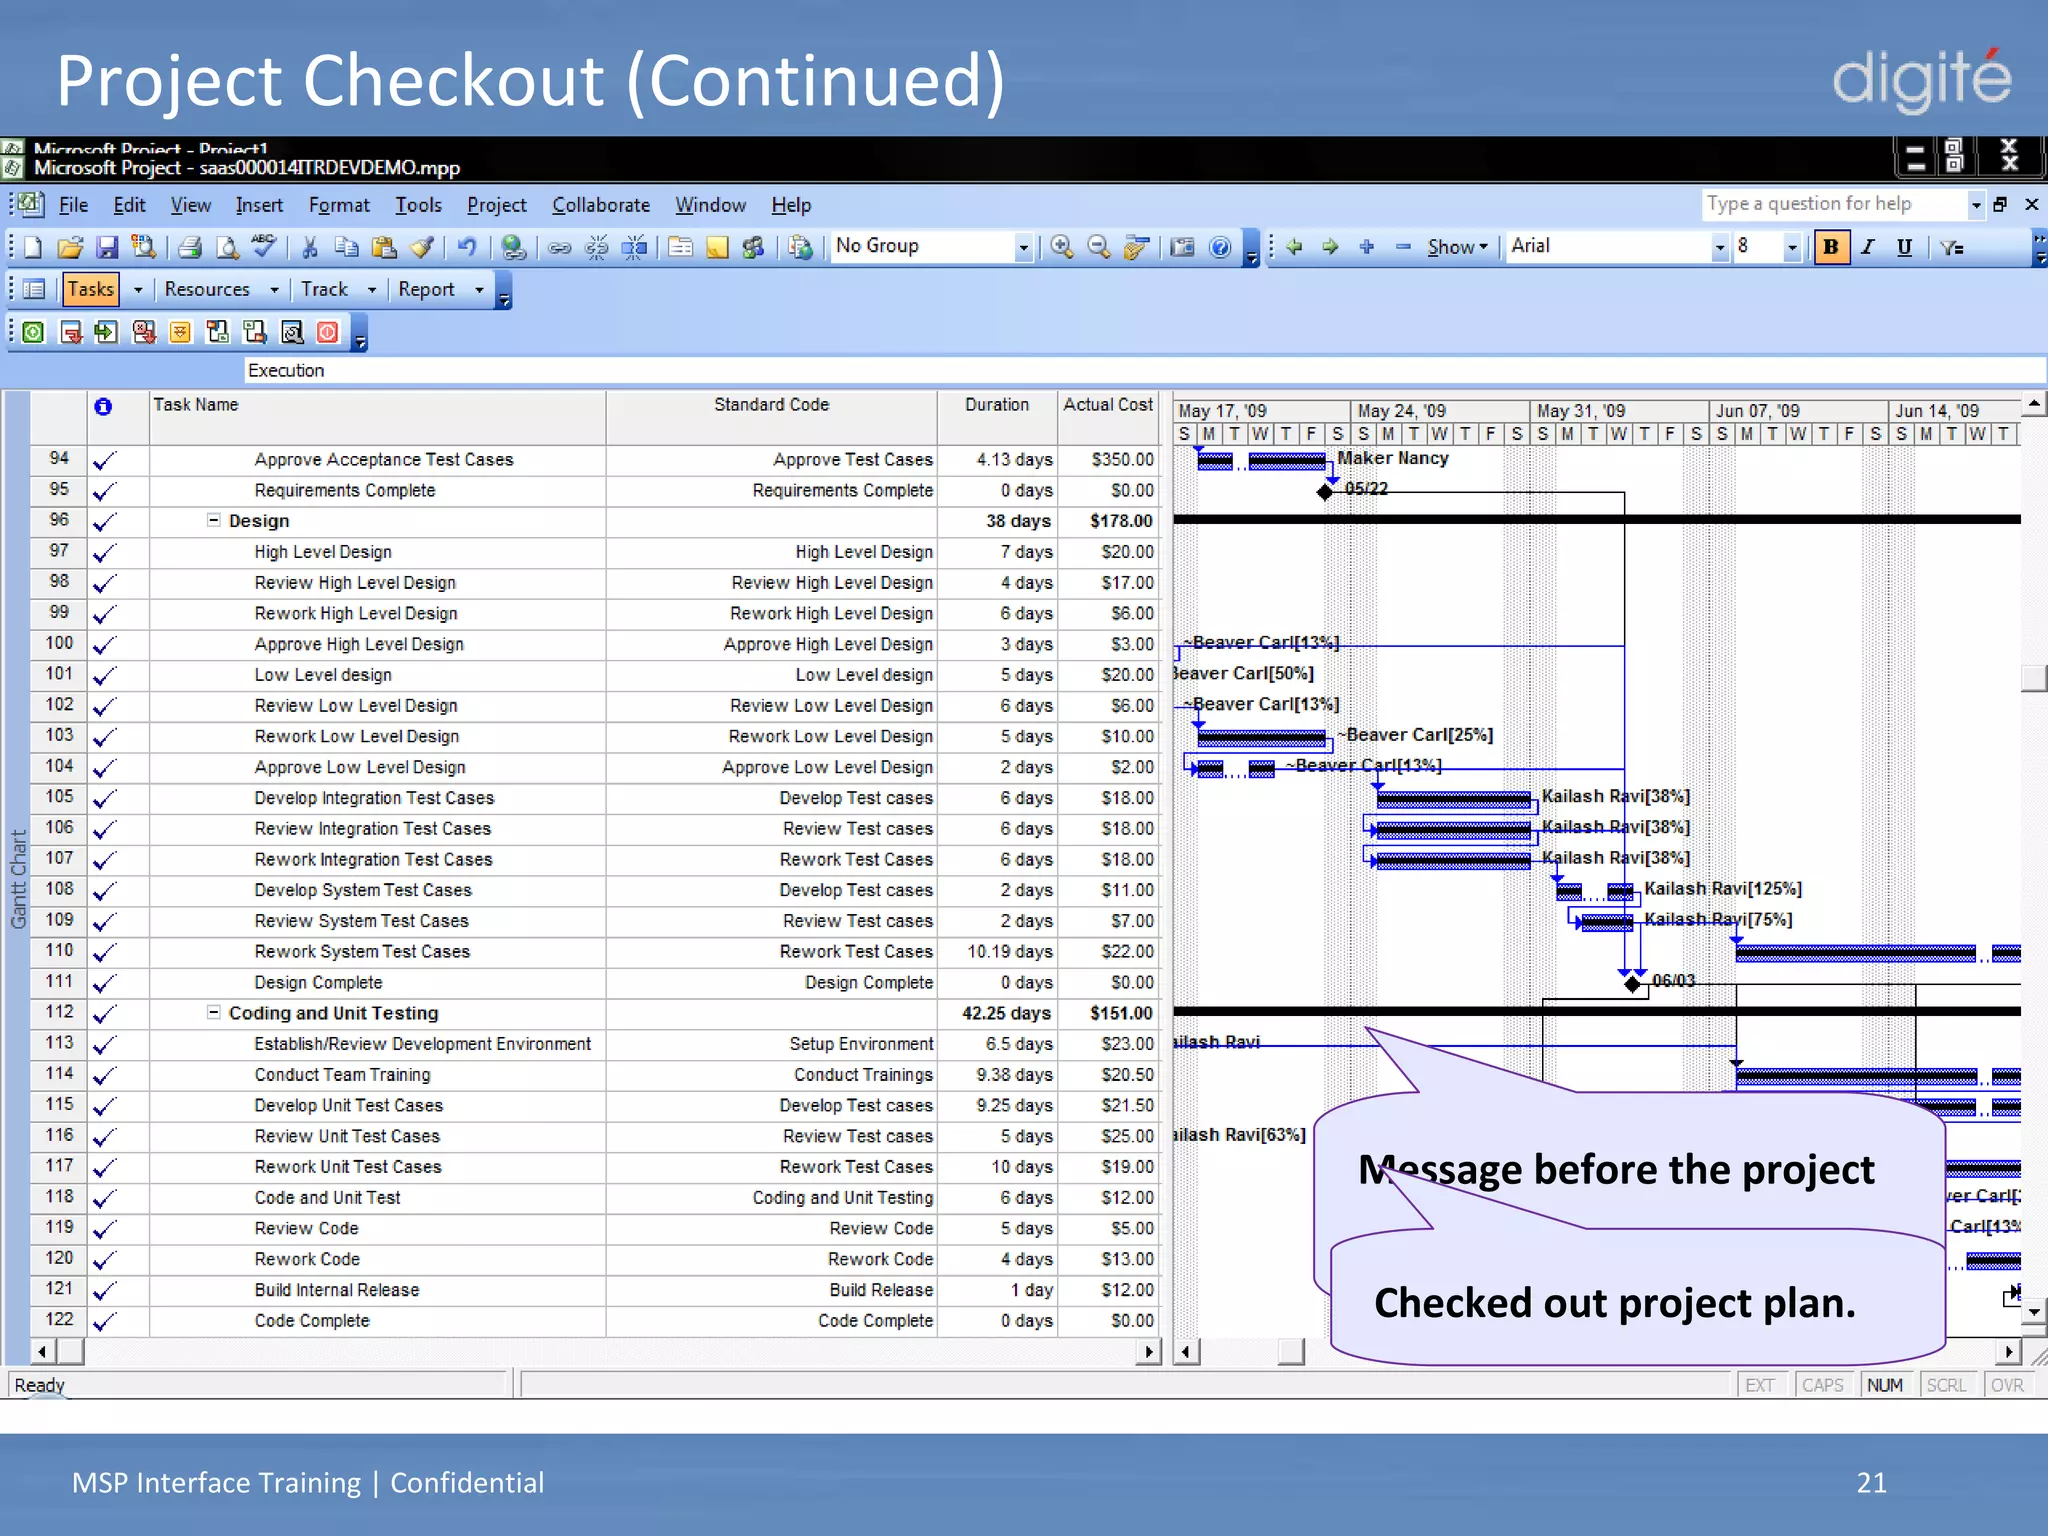Click the Gantt chart vertical scrollbar thumb
Screen dimensions: 2048x1536
click(2033, 678)
